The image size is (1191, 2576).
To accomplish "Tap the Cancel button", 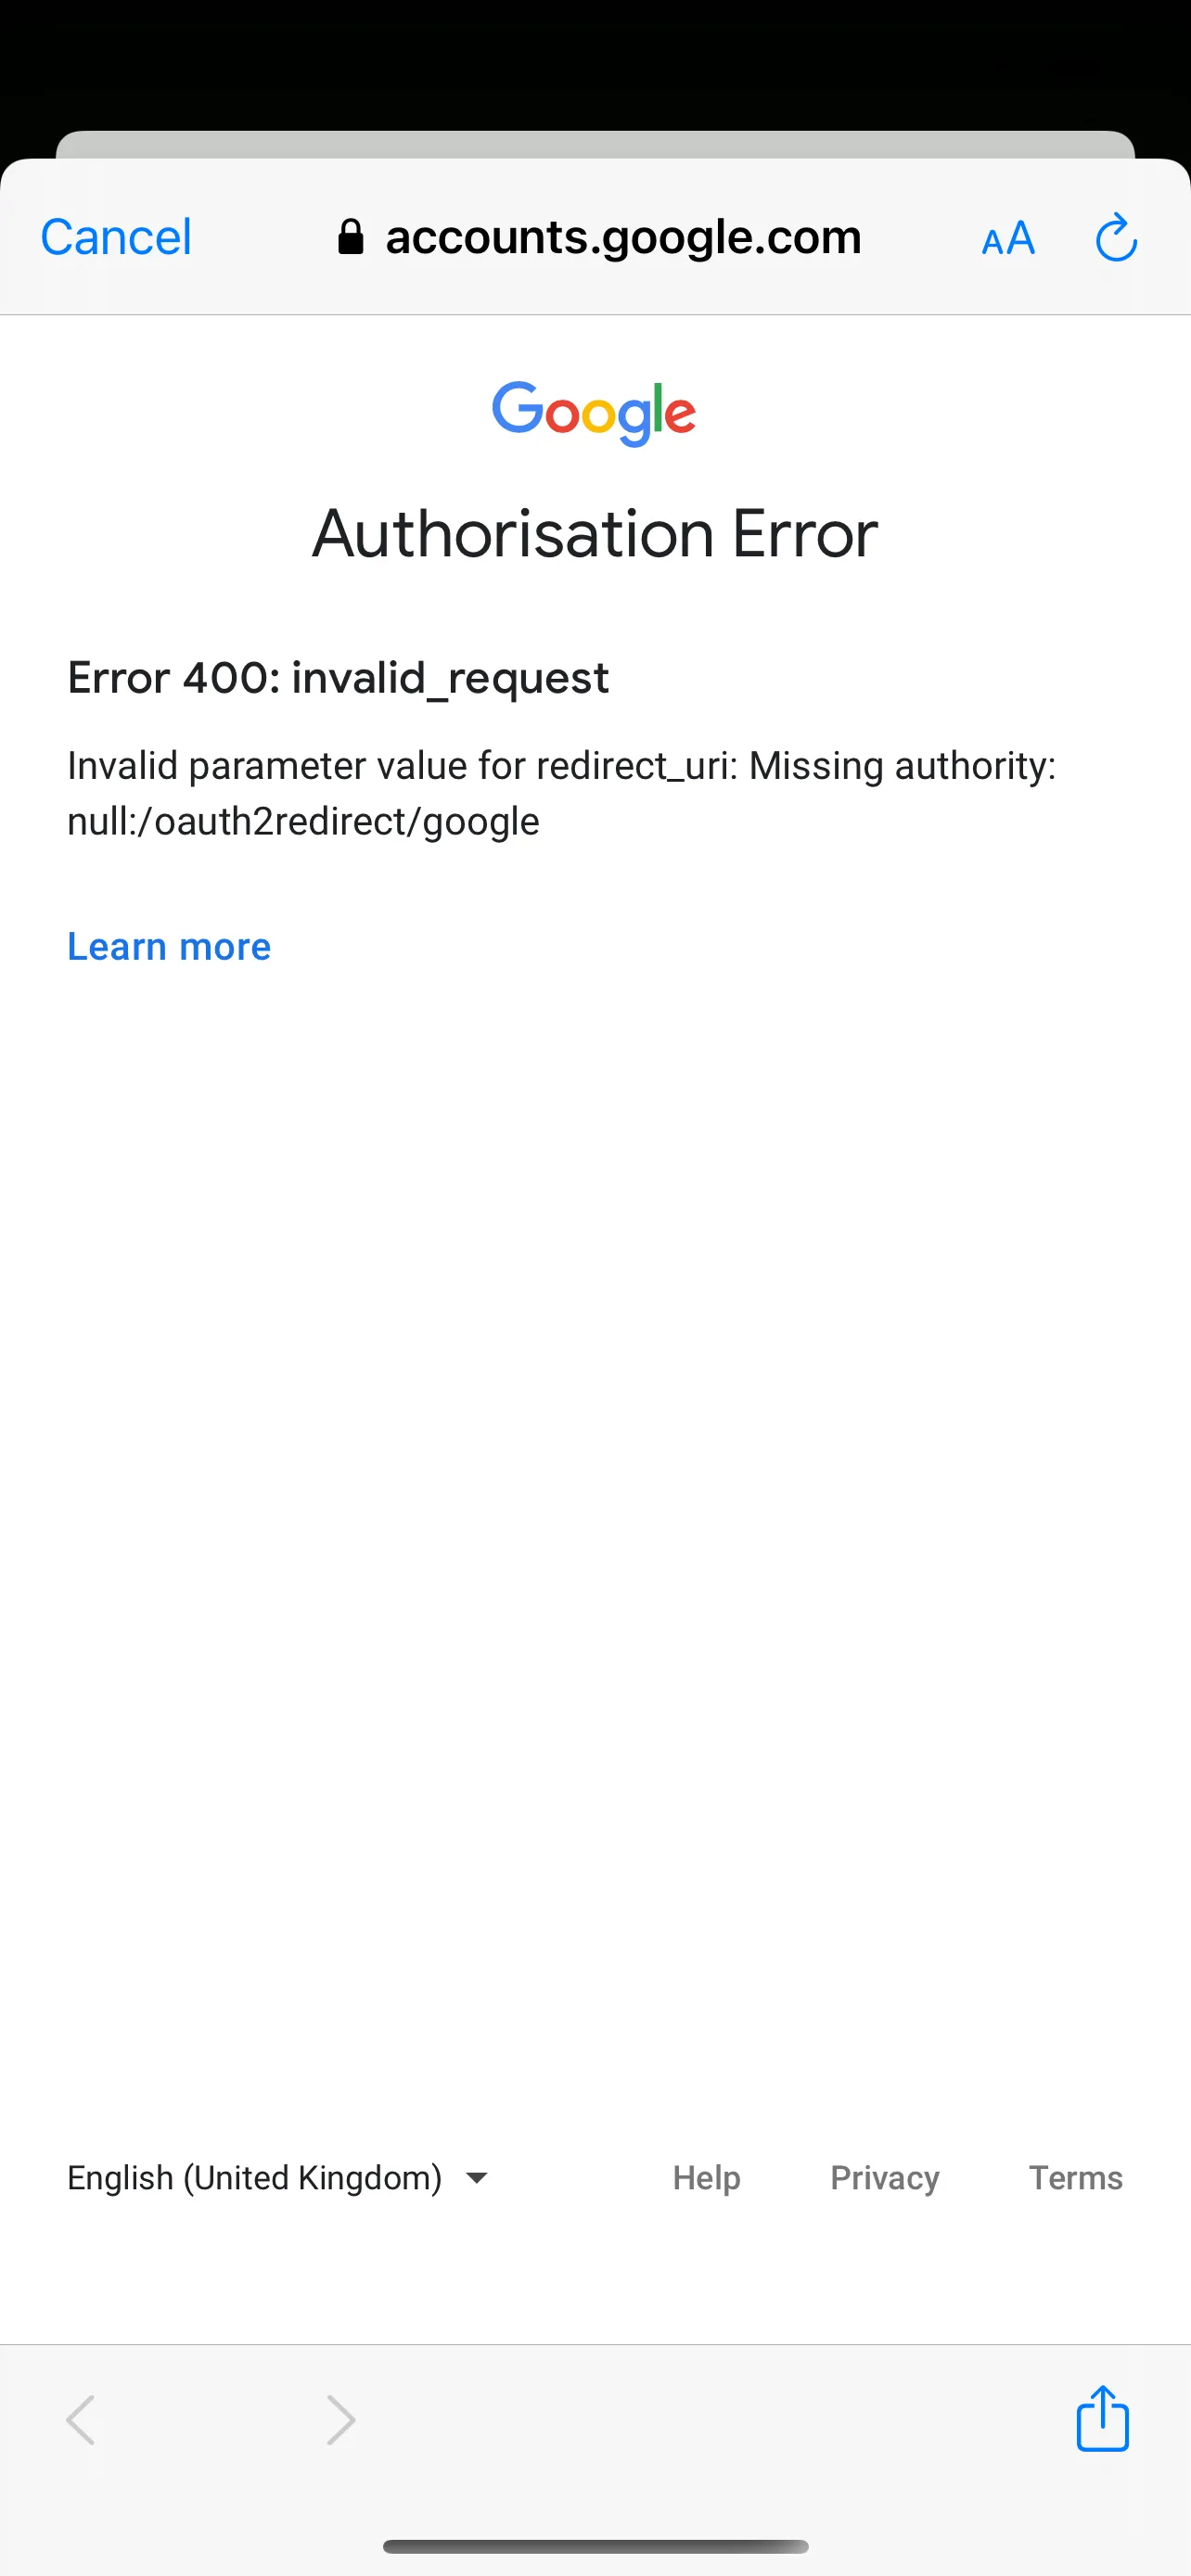I will [115, 238].
